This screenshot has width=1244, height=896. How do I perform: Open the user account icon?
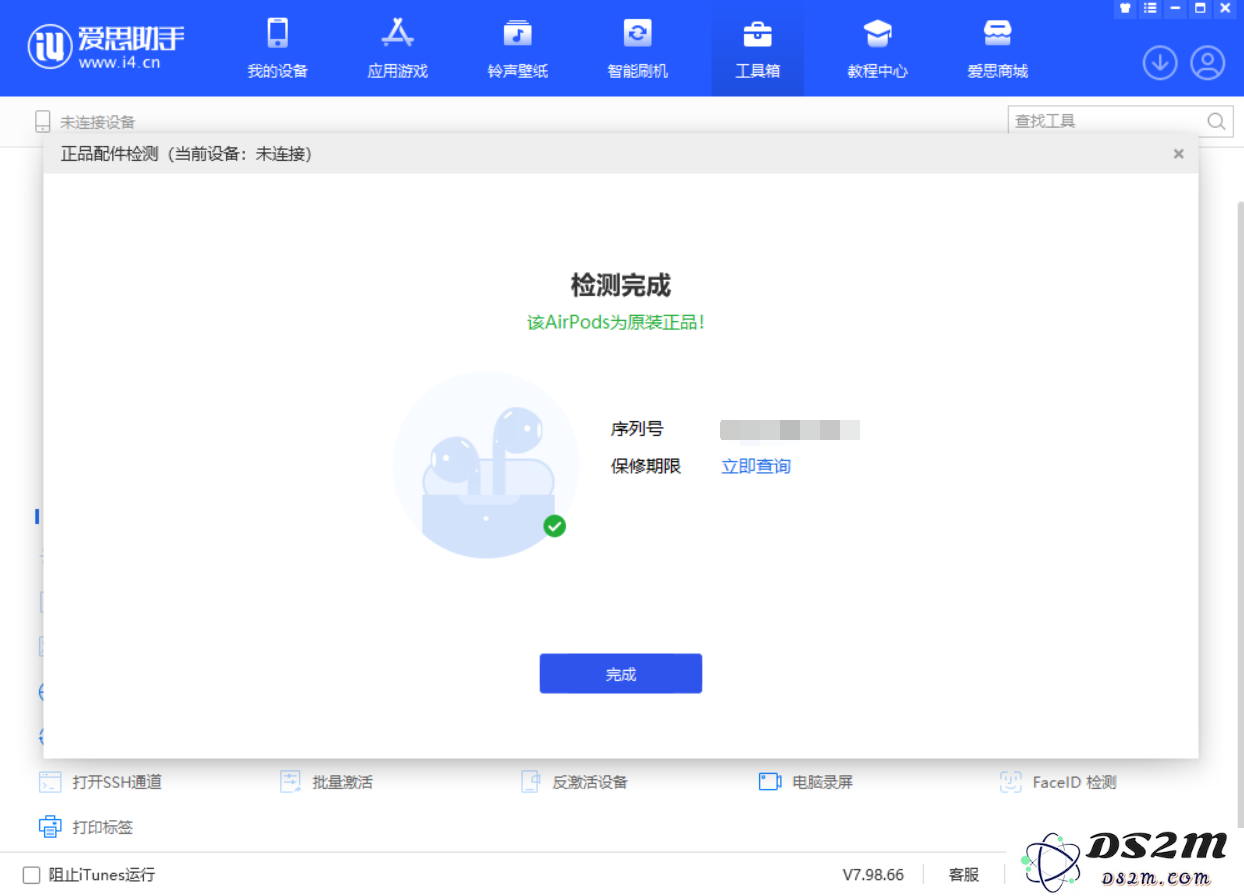point(1208,63)
